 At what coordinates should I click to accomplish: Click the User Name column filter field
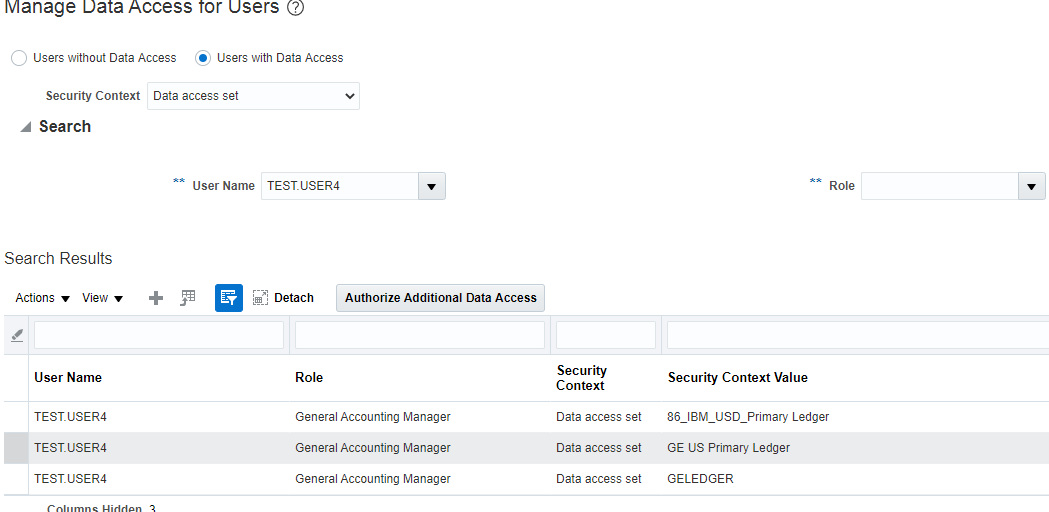[159, 335]
